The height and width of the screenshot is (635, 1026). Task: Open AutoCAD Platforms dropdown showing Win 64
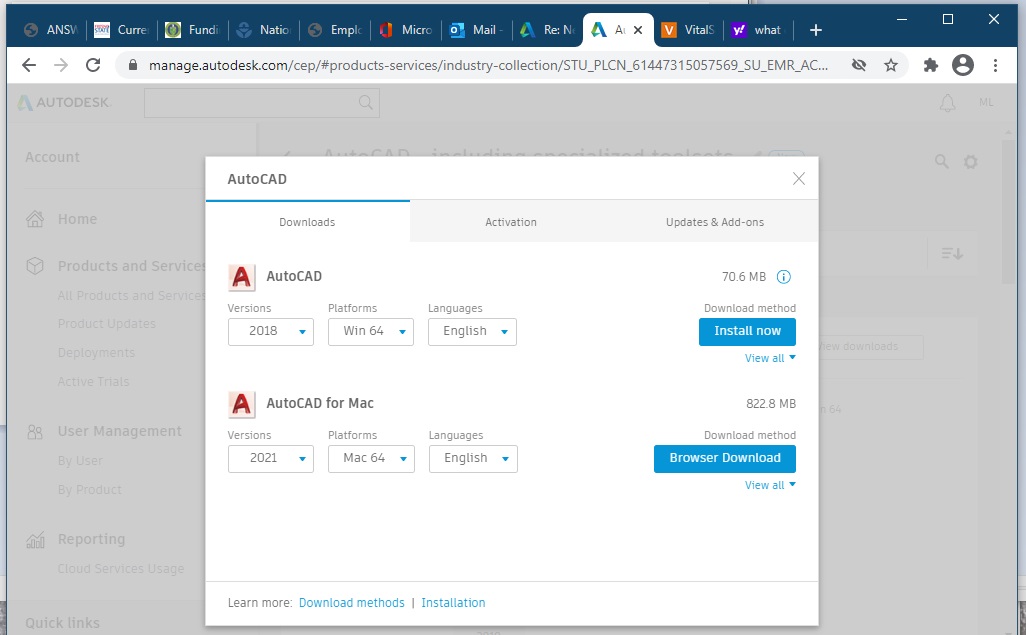[370, 331]
